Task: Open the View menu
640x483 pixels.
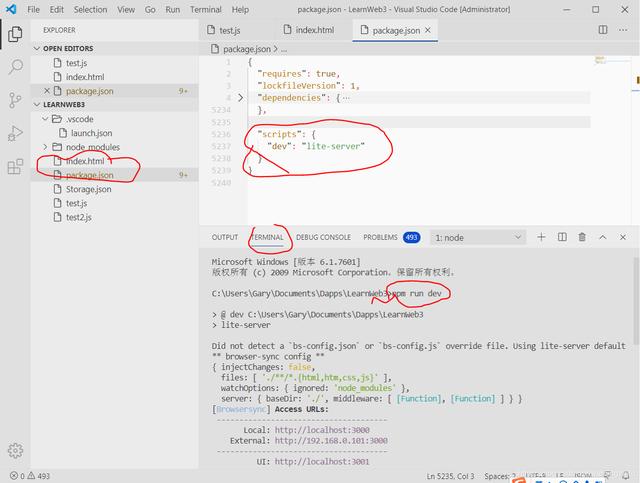Action: (x=126, y=9)
